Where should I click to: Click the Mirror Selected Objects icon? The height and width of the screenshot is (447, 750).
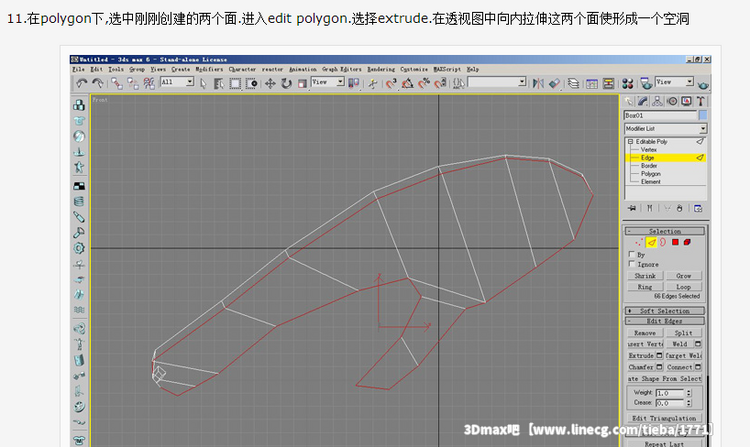point(538,84)
